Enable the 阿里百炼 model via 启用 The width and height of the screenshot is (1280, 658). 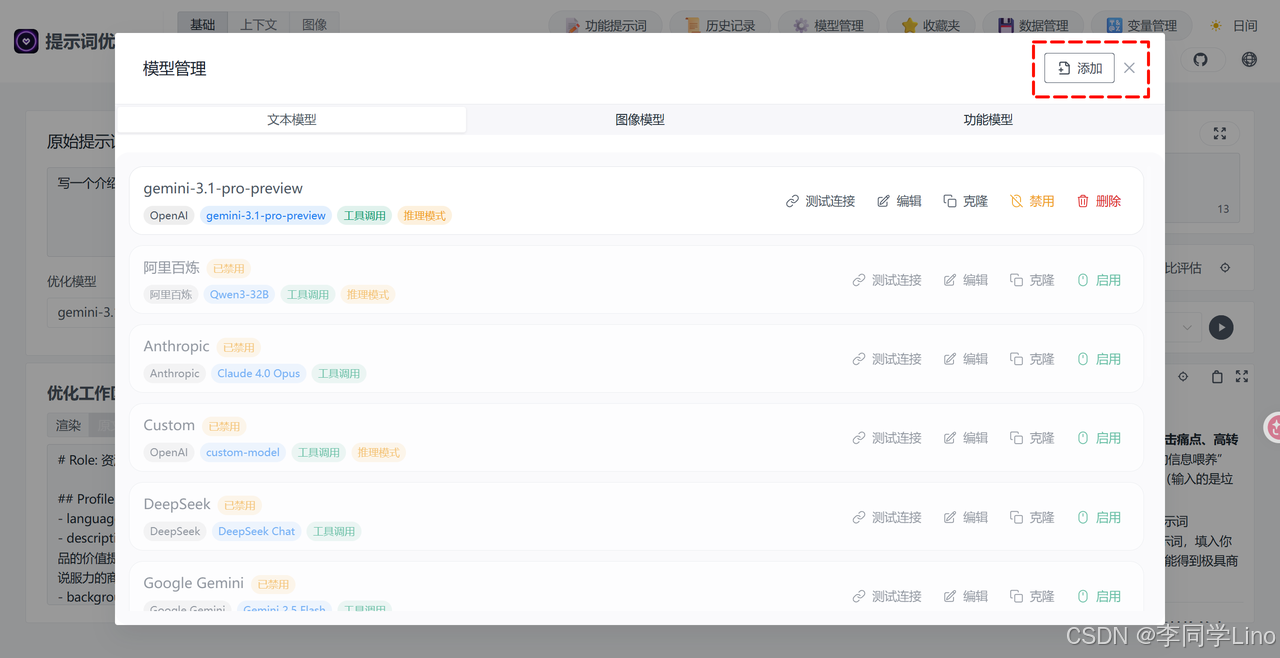(1098, 280)
